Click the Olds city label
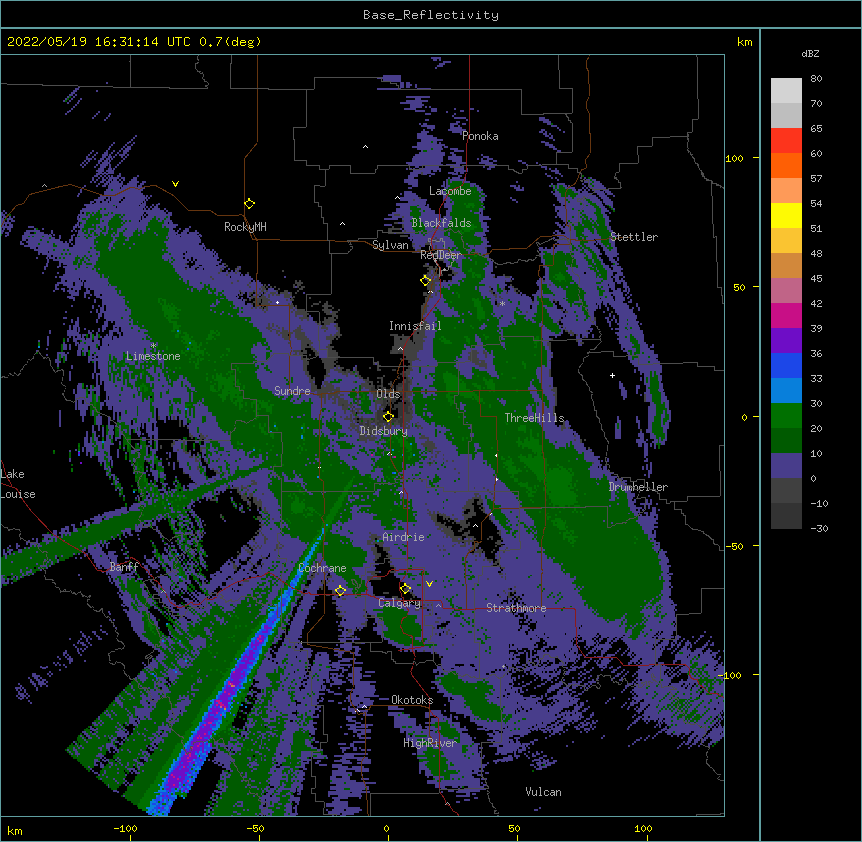 (388, 394)
